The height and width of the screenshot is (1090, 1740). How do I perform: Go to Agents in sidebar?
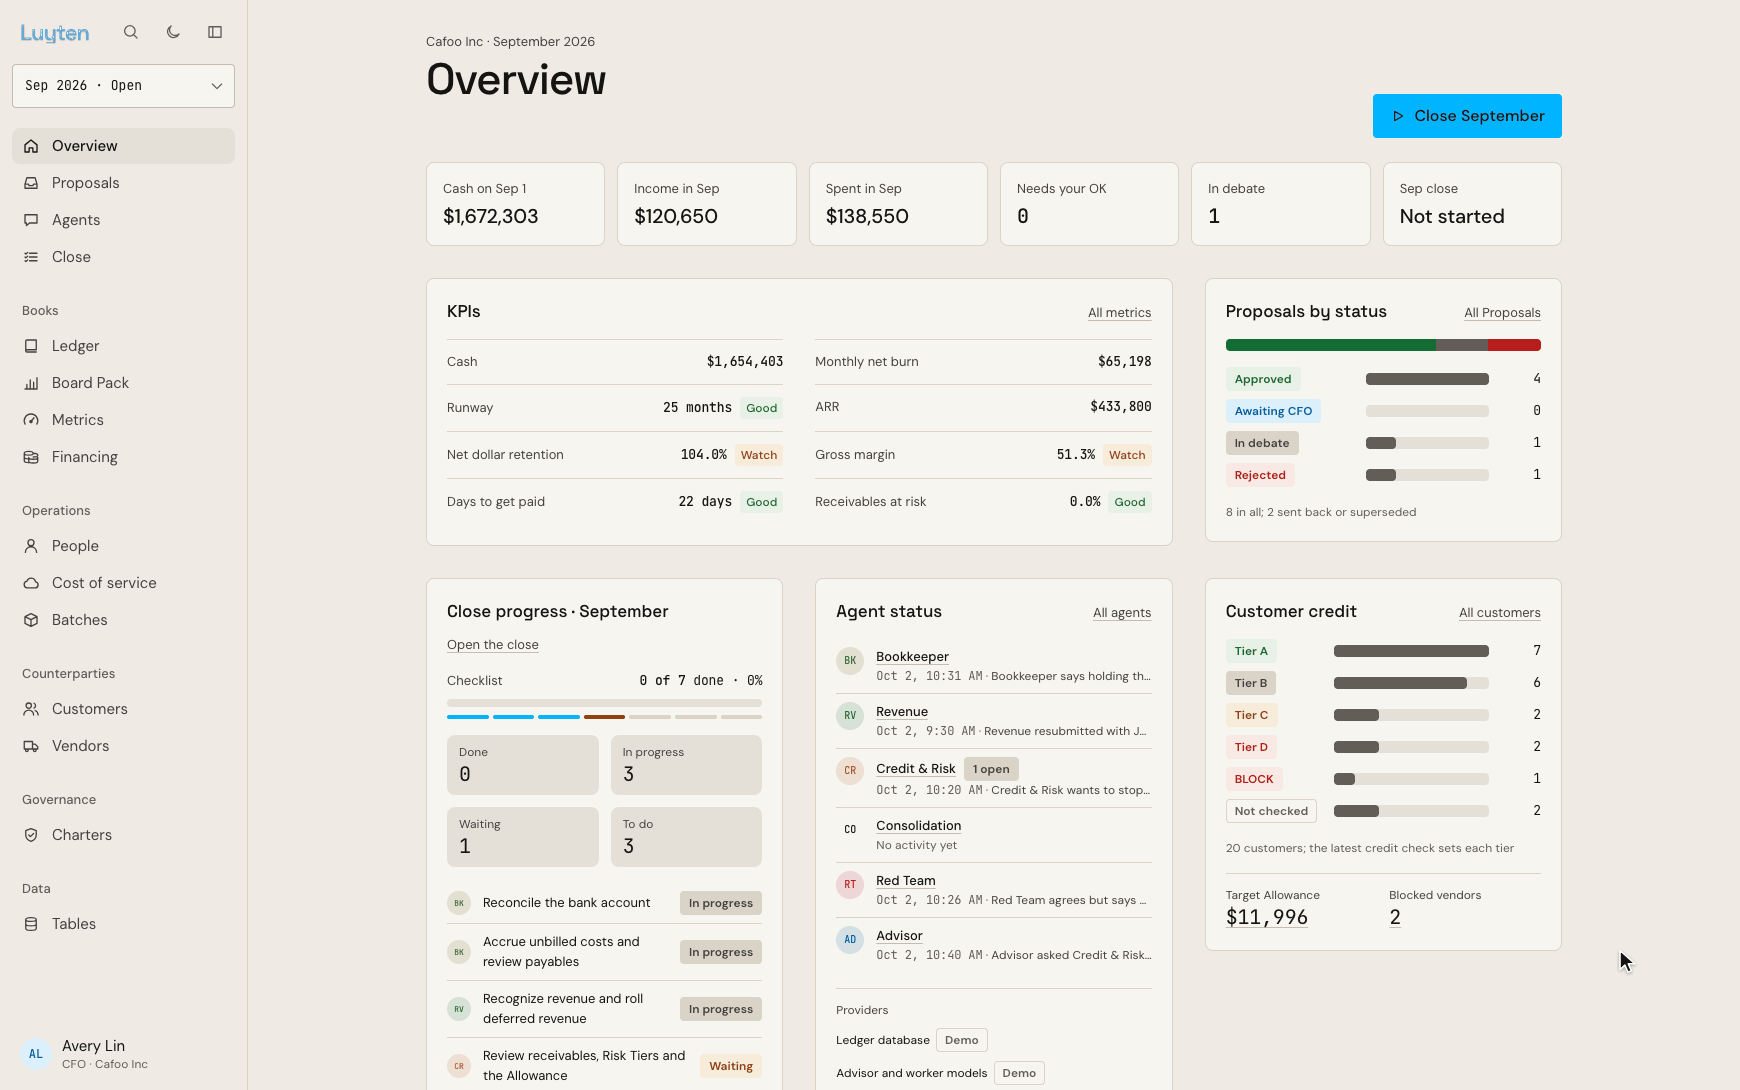tap(76, 220)
